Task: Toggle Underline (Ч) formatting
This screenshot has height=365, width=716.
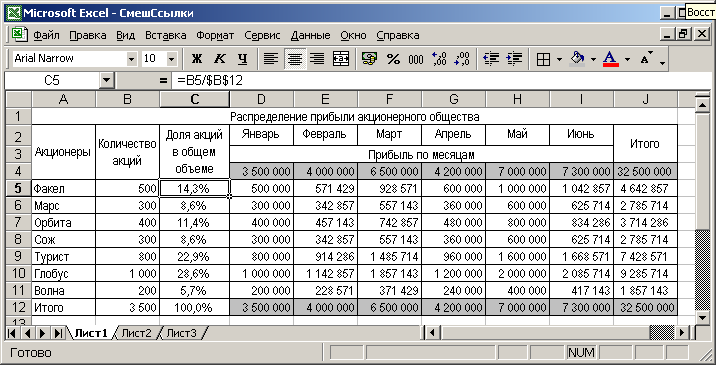Action: coord(242,59)
